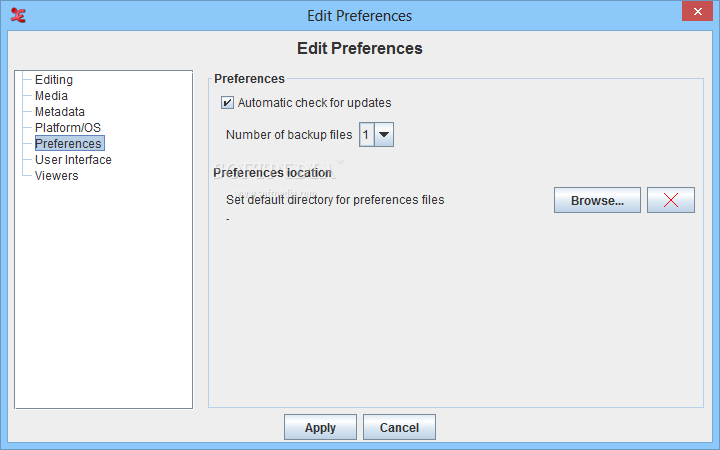Open the Metadata preferences category
The height and width of the screenshot is (450, 720).
[60, 112]
